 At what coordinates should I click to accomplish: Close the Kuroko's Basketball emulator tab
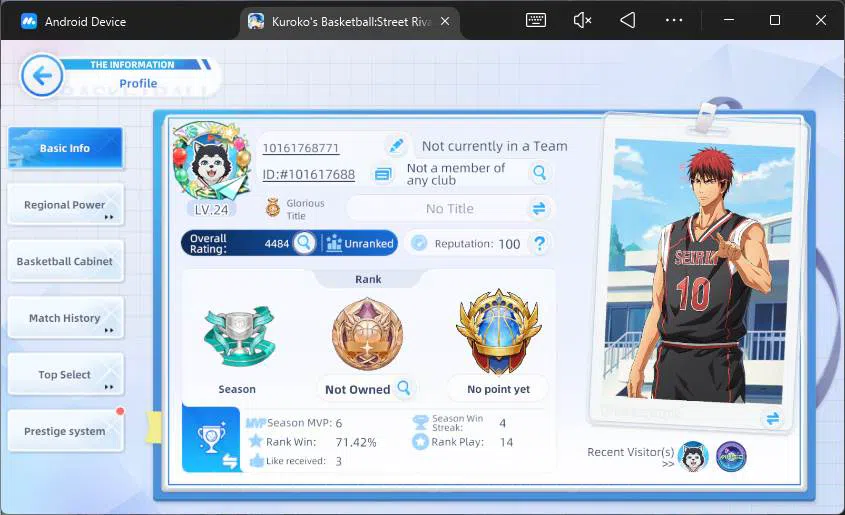(x=445, y=21)
